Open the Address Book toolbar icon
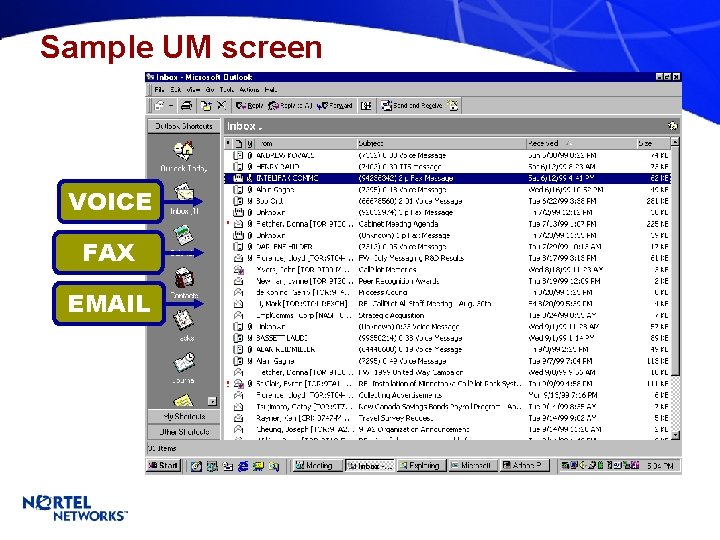The width and height of the screenshot is (720, 540). pos(366,106)
